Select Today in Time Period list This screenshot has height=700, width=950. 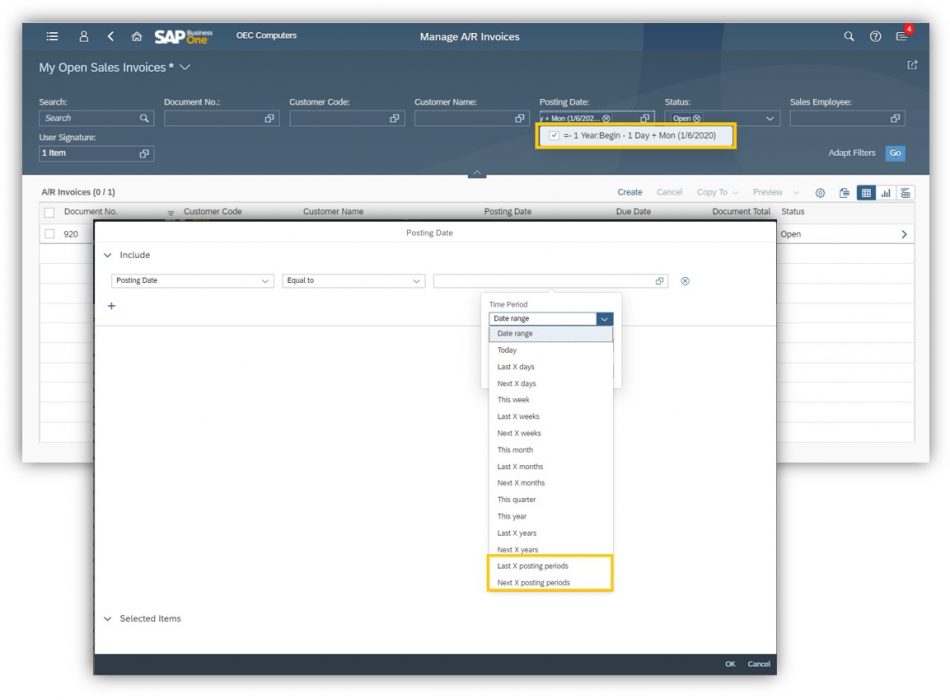[x=551, y=350]
